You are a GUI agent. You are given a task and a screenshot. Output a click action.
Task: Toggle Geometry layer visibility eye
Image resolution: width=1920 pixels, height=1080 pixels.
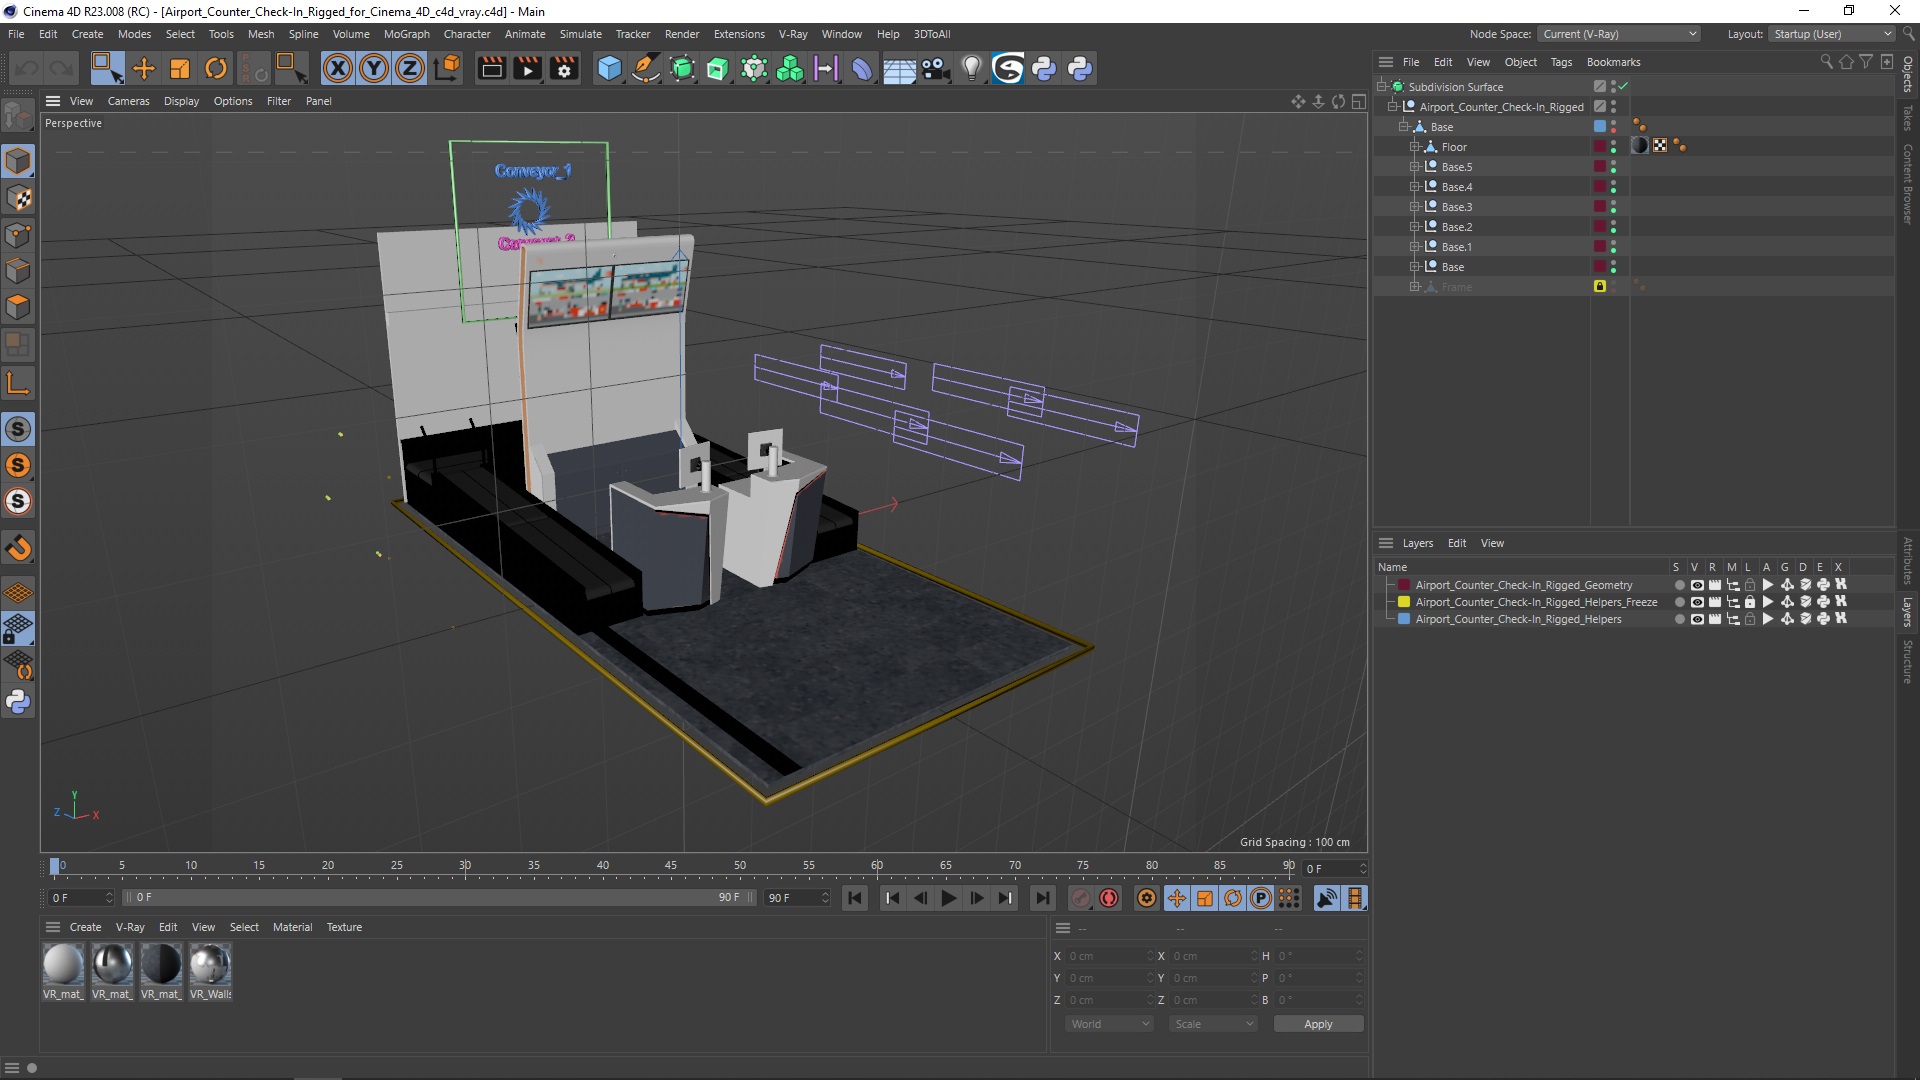[x=1697, y=585]
